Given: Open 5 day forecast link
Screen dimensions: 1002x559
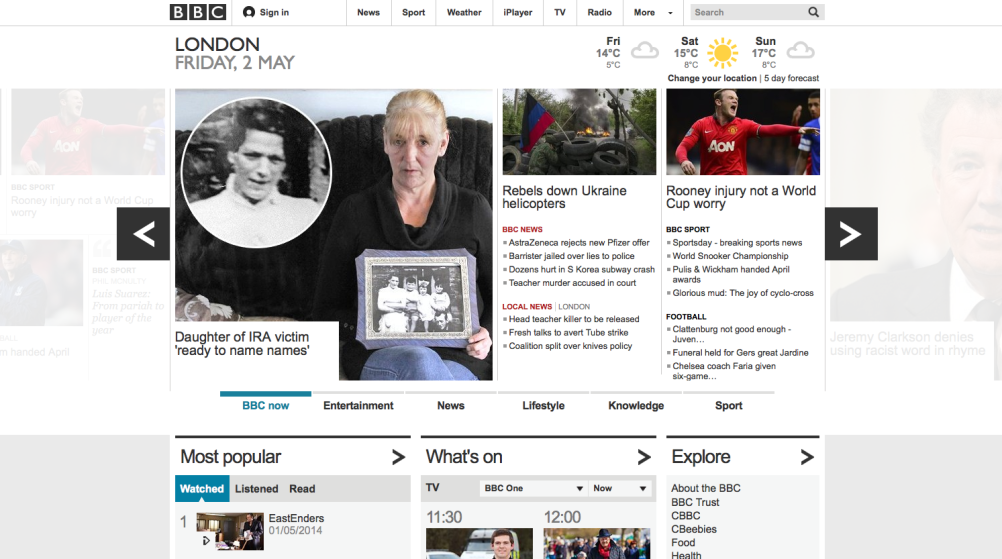Looking at the screenshot, I should 791,78.
